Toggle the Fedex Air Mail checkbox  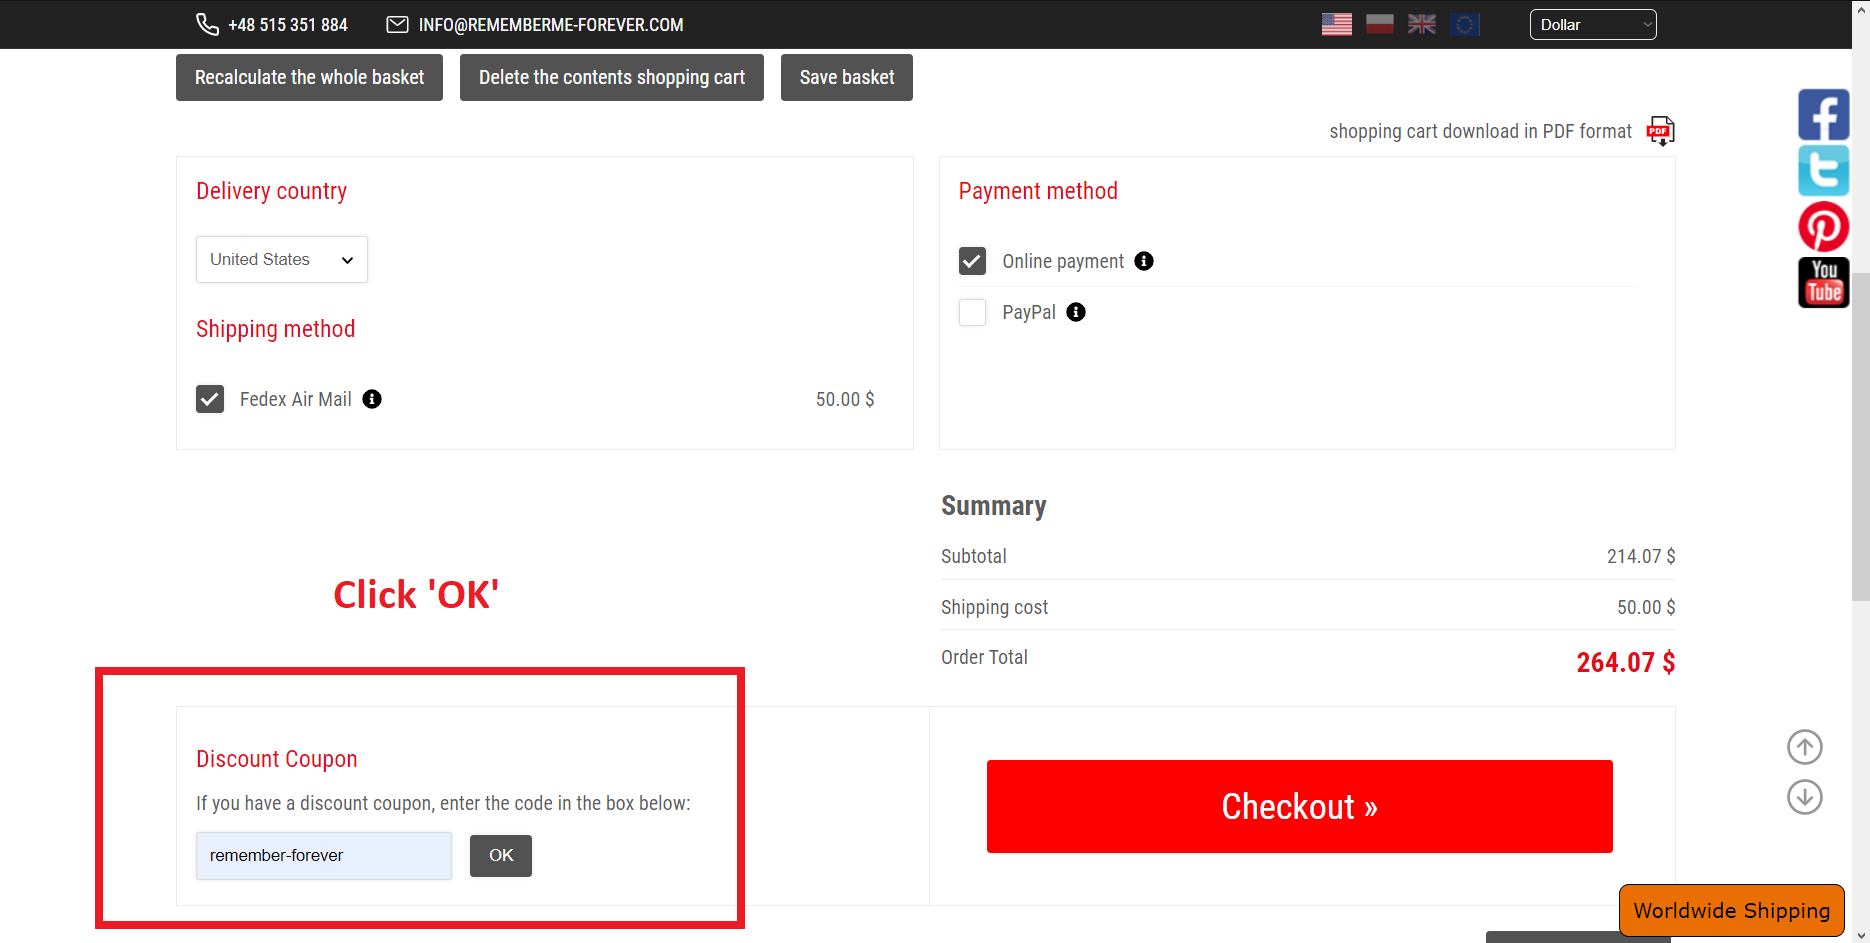pyautogui.click(x=210, y=399)
